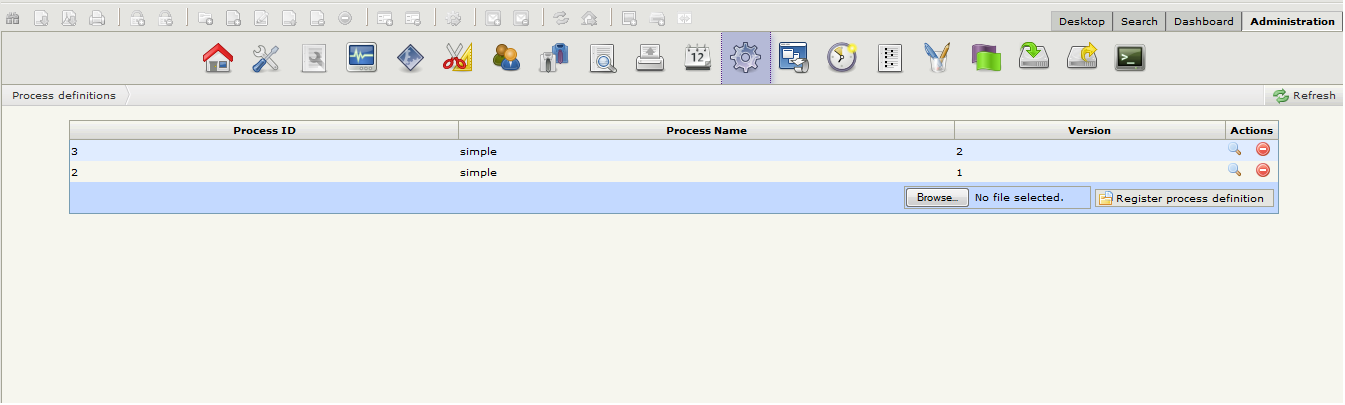
Task: Click the Refresh button
Action: 1303,96
